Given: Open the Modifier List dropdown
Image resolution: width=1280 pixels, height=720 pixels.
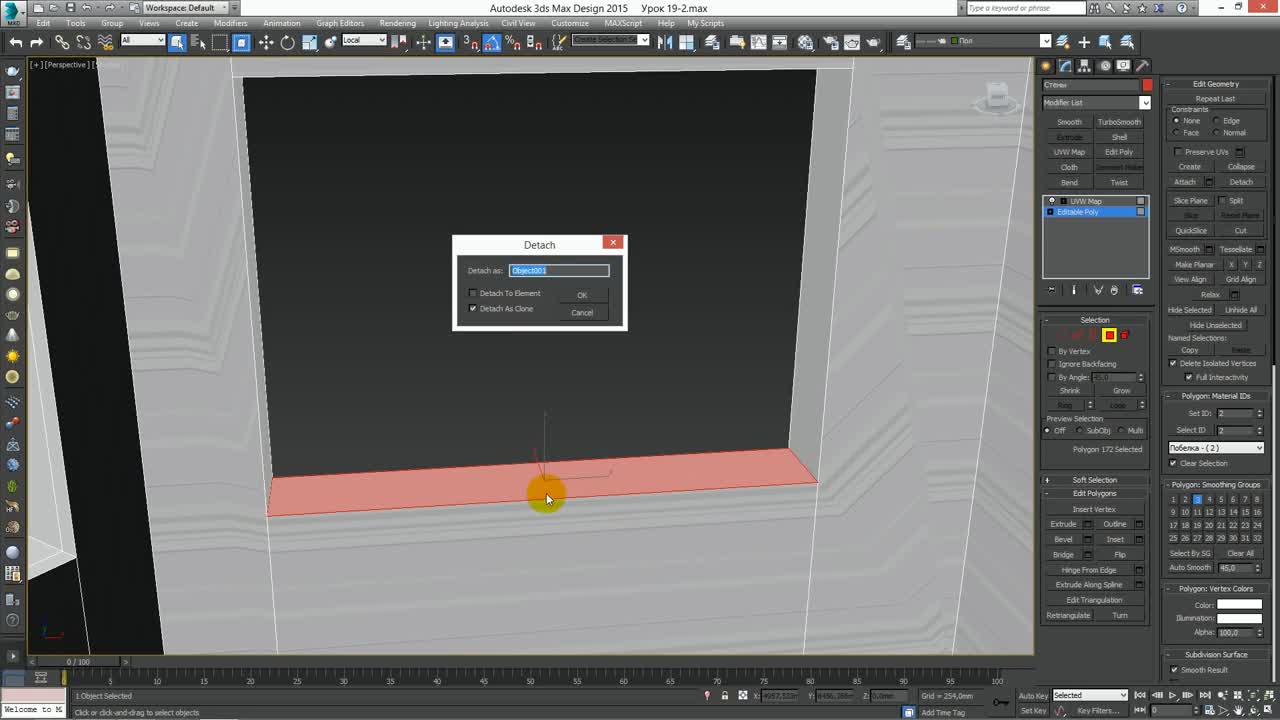Looking at the screenshot, I should (x=1096, y=102).
